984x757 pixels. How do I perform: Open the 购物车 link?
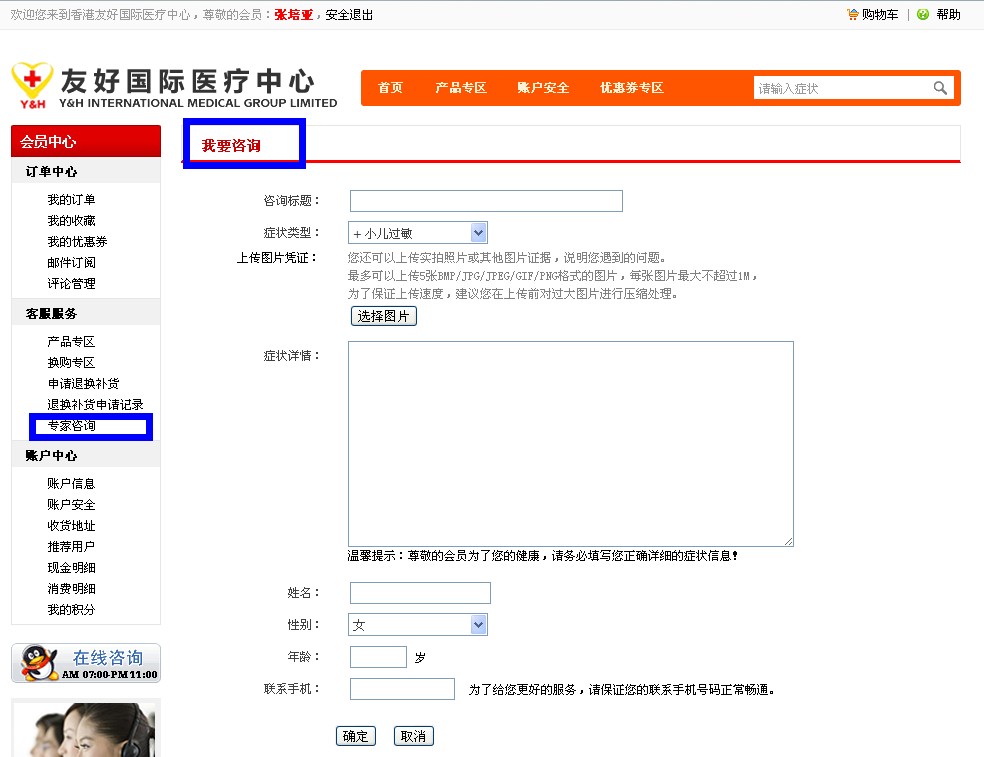coord(880,14)
